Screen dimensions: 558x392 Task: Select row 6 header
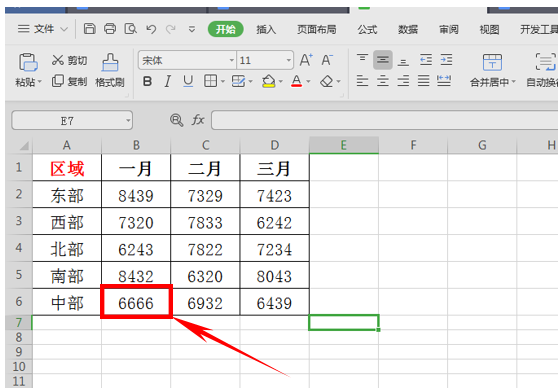(19, 302)
